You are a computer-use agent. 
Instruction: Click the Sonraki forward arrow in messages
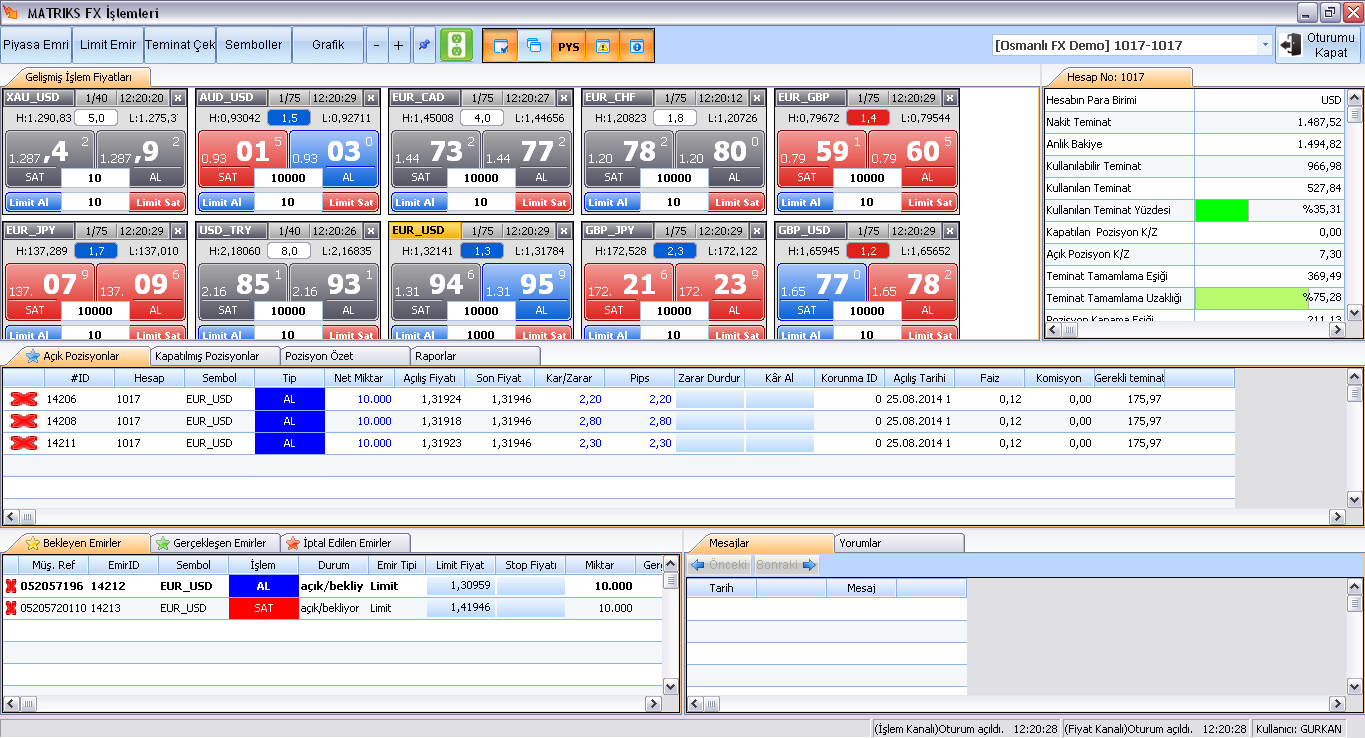pyautogui.click(x=787, y=565)
